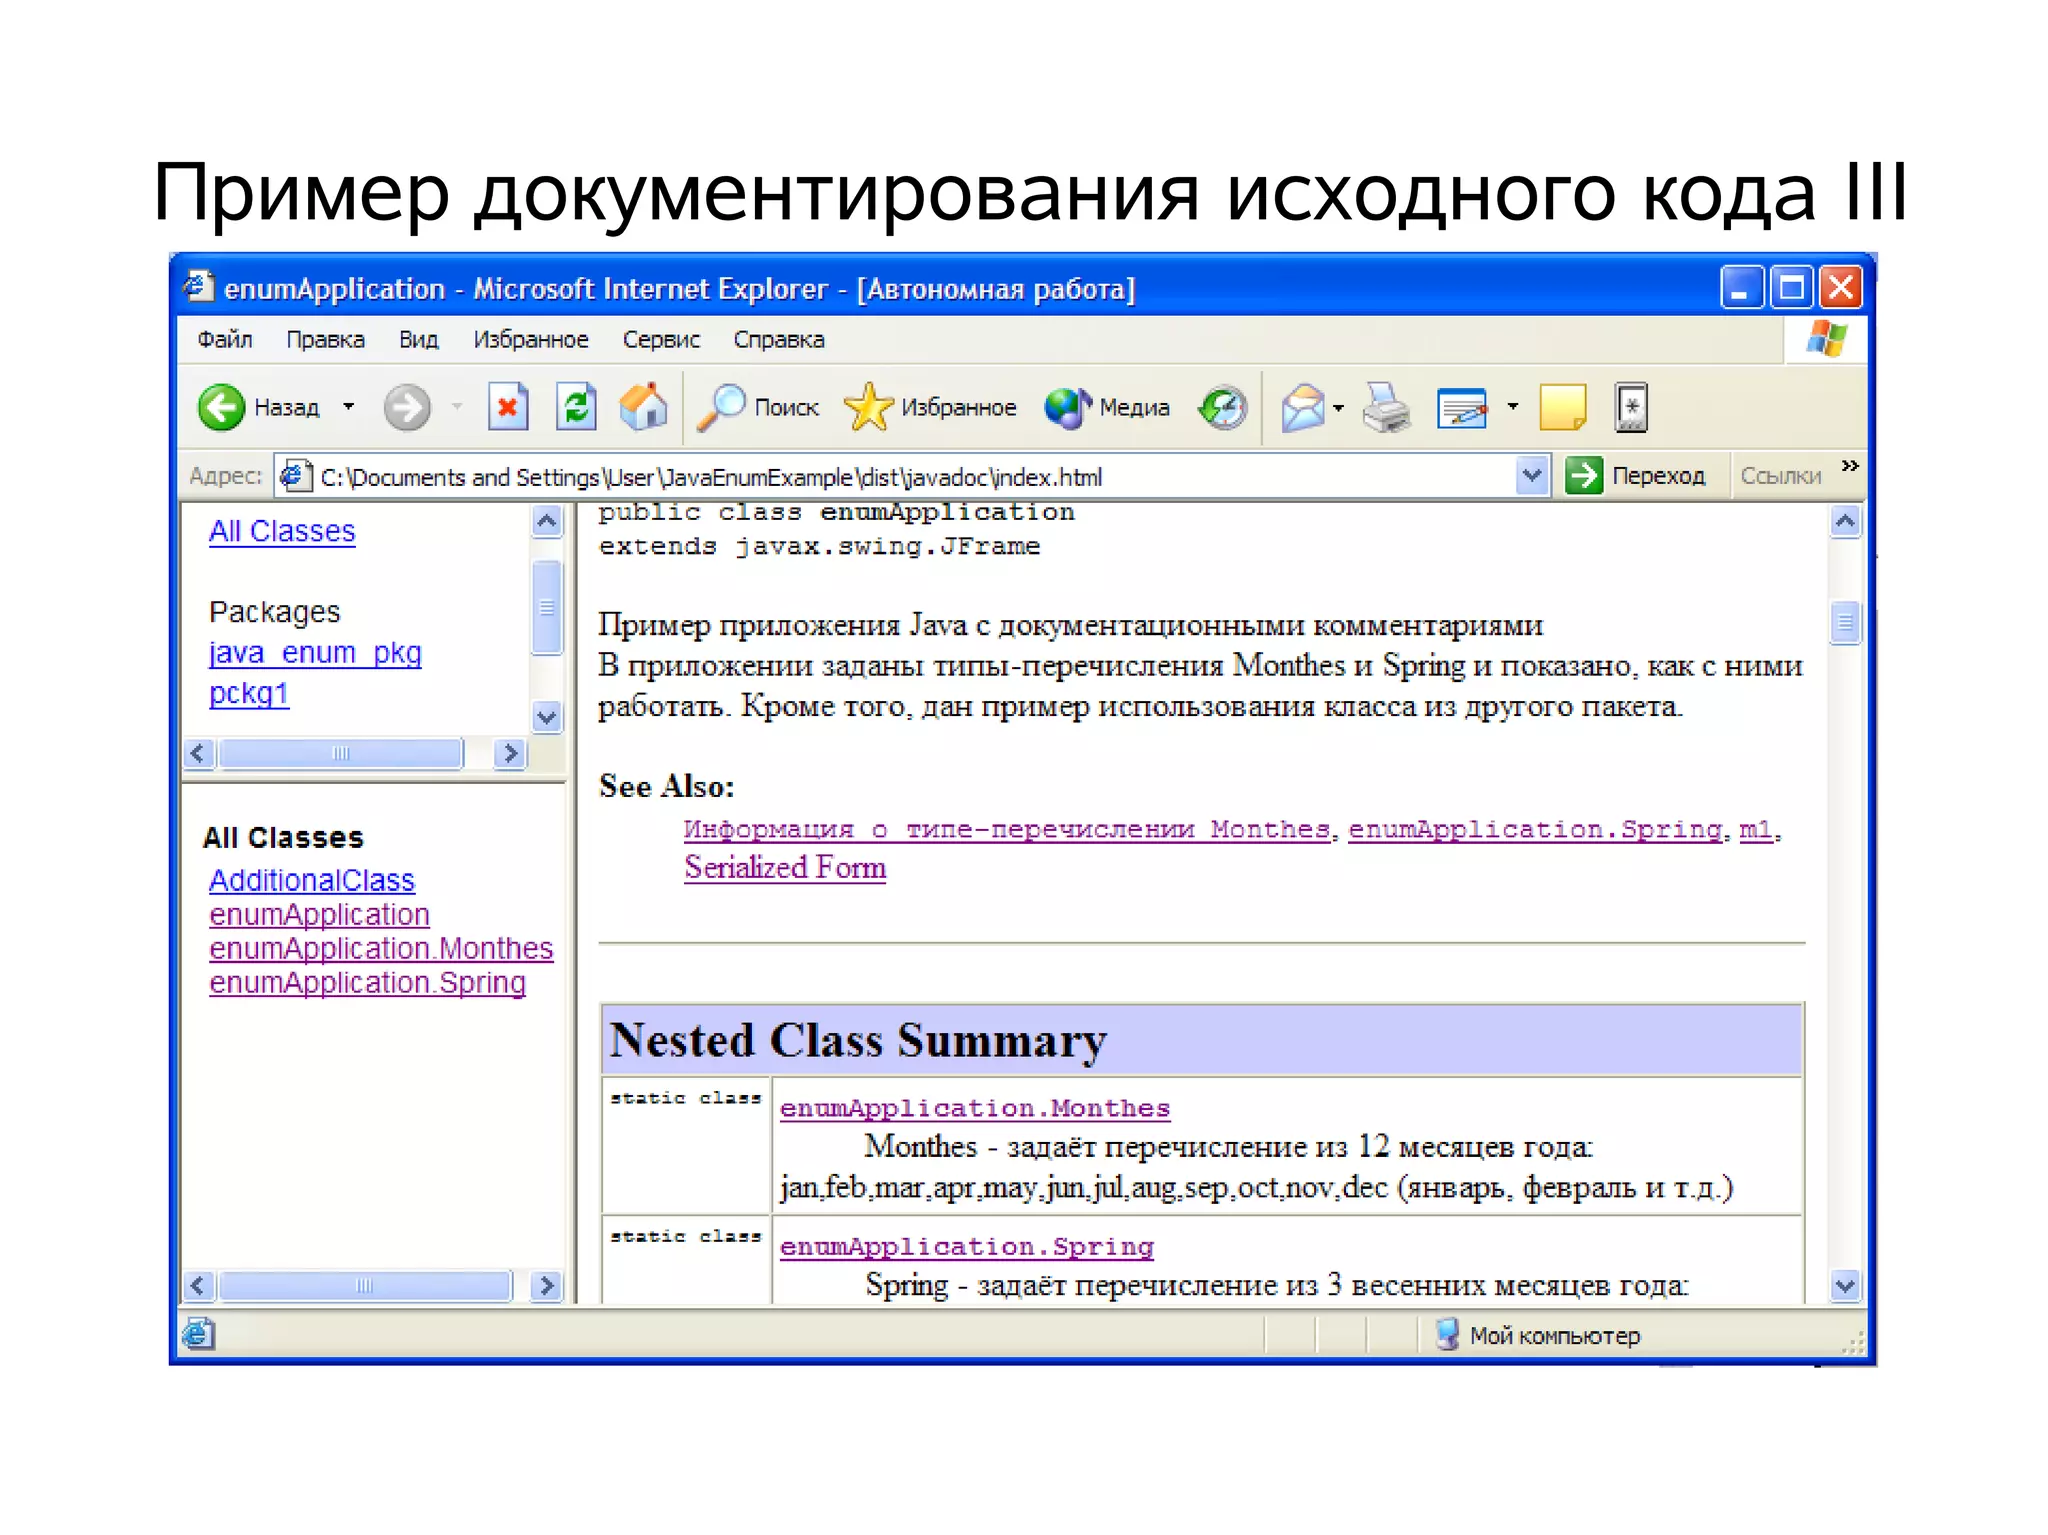Click the Nested Class Summary heading
2048x1535 pixels.
[x=858, y=1041]
